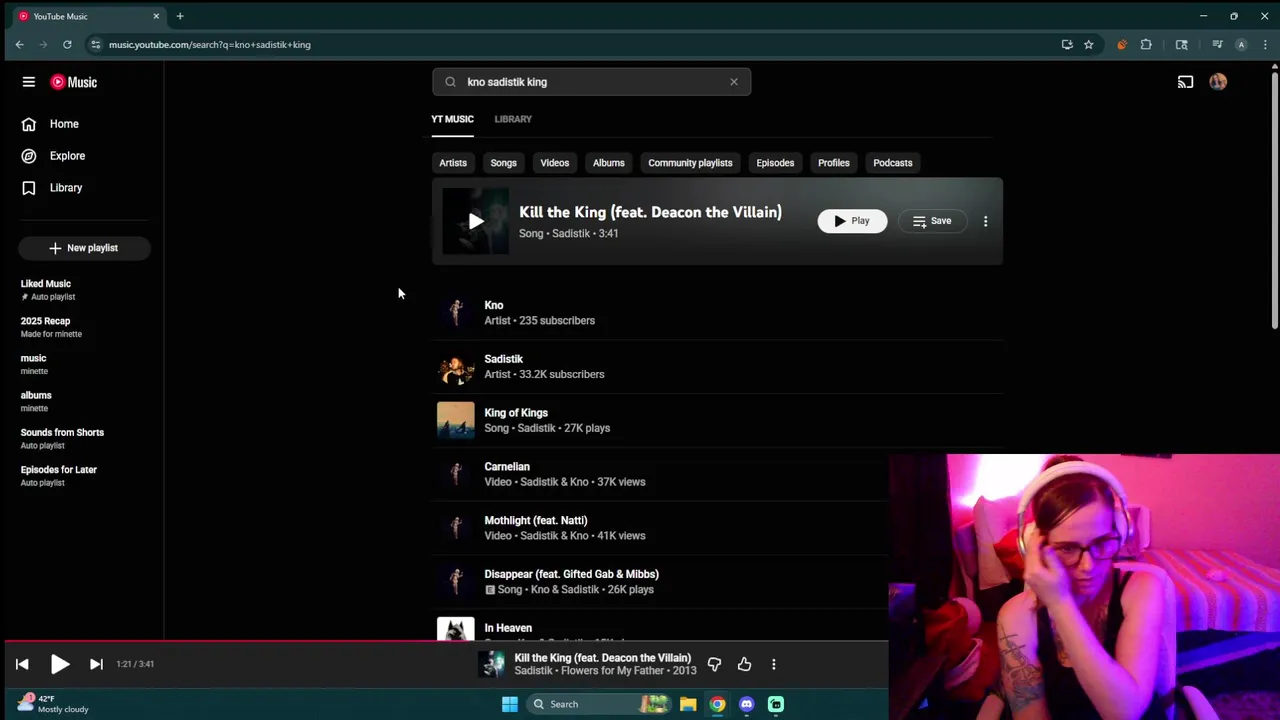Open Chrome three-dot menu
1280x720 pixels.
[x=1266, y=45]
